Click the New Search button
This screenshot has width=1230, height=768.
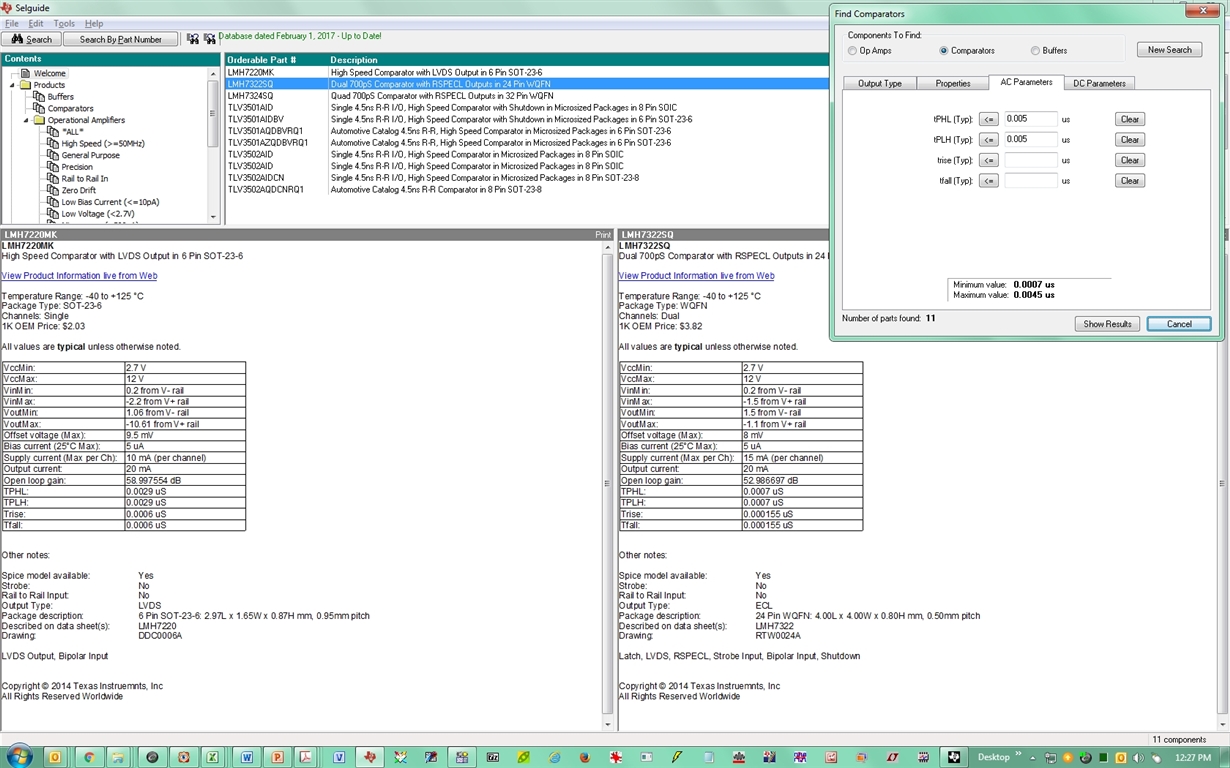(x=1169, y=50)
